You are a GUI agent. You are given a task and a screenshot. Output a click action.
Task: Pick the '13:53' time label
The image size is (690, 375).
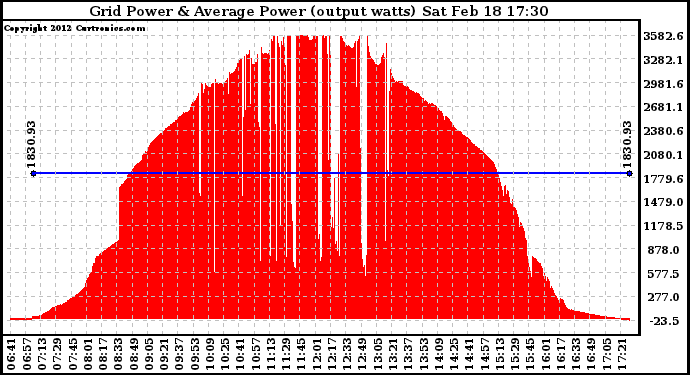[x=424, y=354]
